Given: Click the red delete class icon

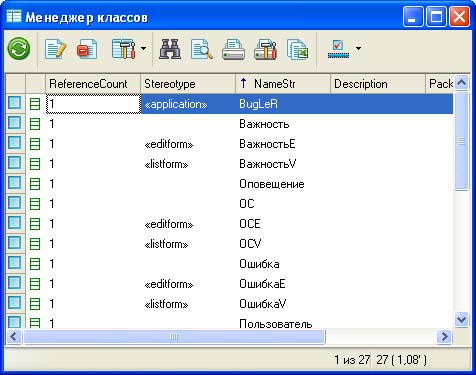Looking at the screenshot, I should [x=87, y=49].
